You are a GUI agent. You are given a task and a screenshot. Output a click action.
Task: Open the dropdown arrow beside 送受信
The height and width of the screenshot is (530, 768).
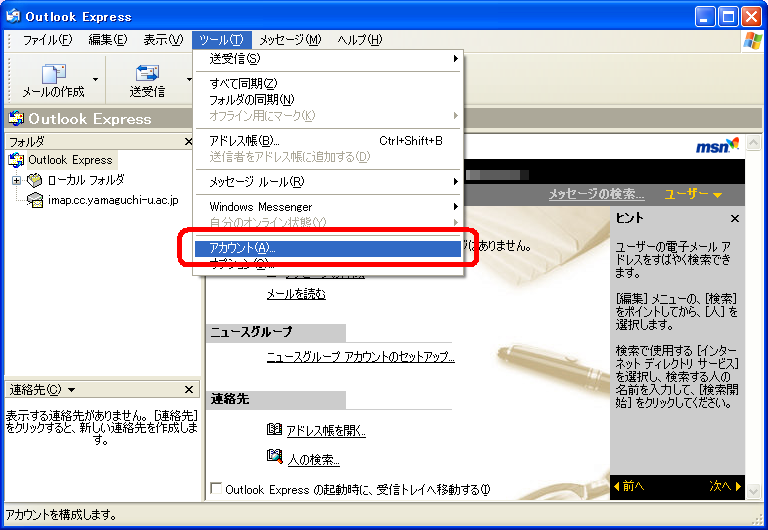click(189, 79)
